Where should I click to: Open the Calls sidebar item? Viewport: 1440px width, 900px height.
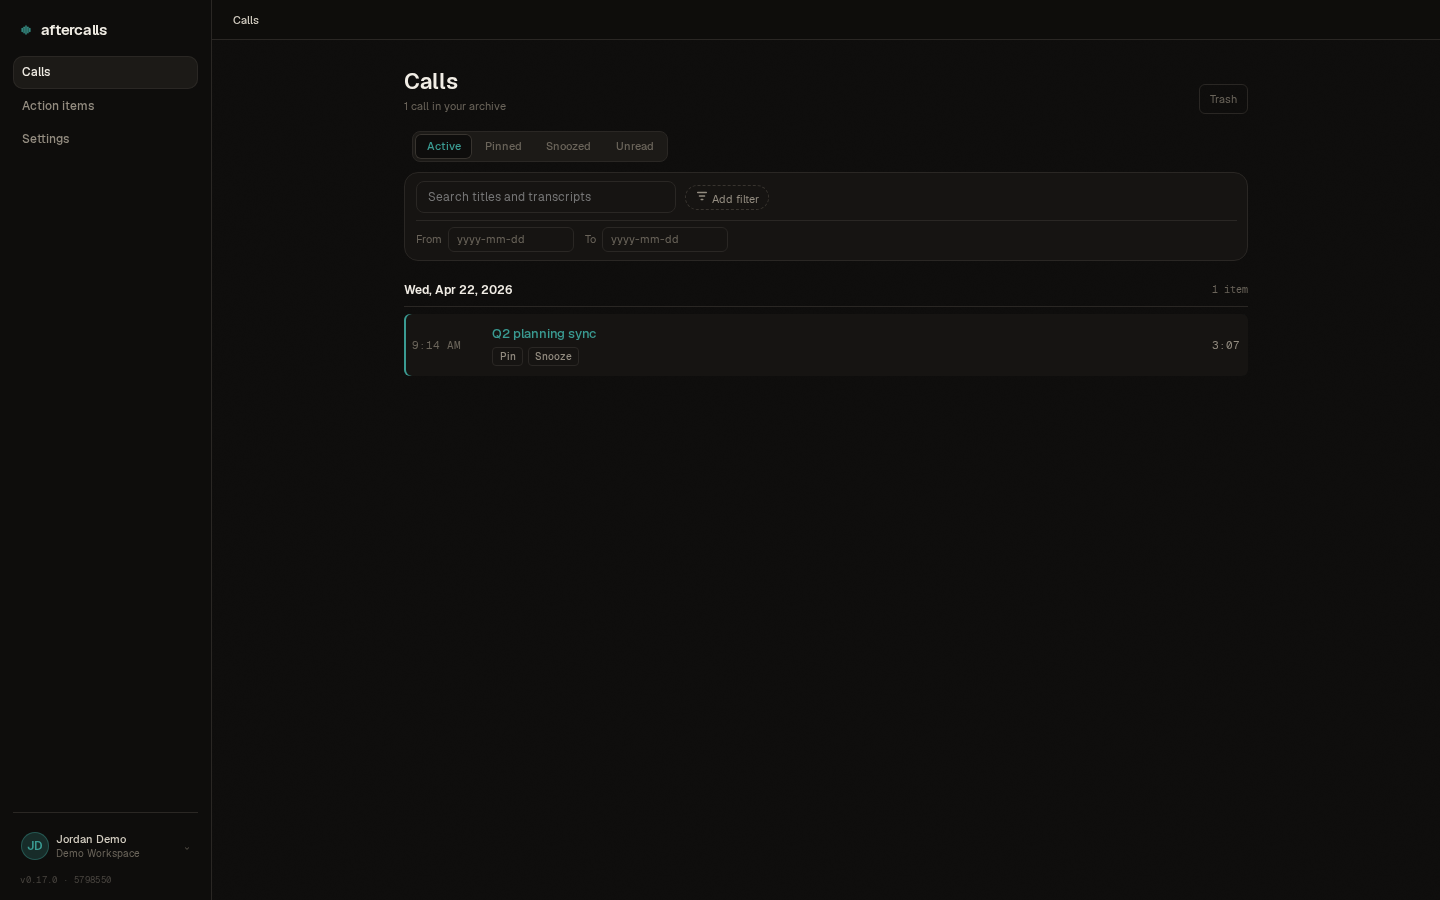105,72
